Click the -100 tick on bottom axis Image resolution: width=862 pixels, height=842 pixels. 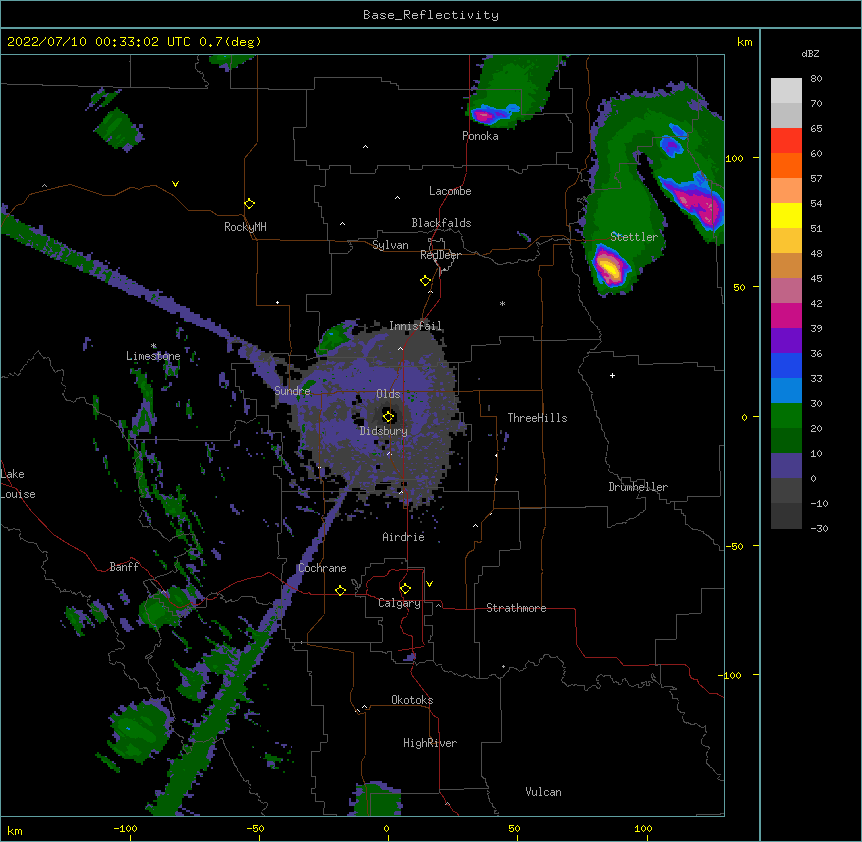125,828
